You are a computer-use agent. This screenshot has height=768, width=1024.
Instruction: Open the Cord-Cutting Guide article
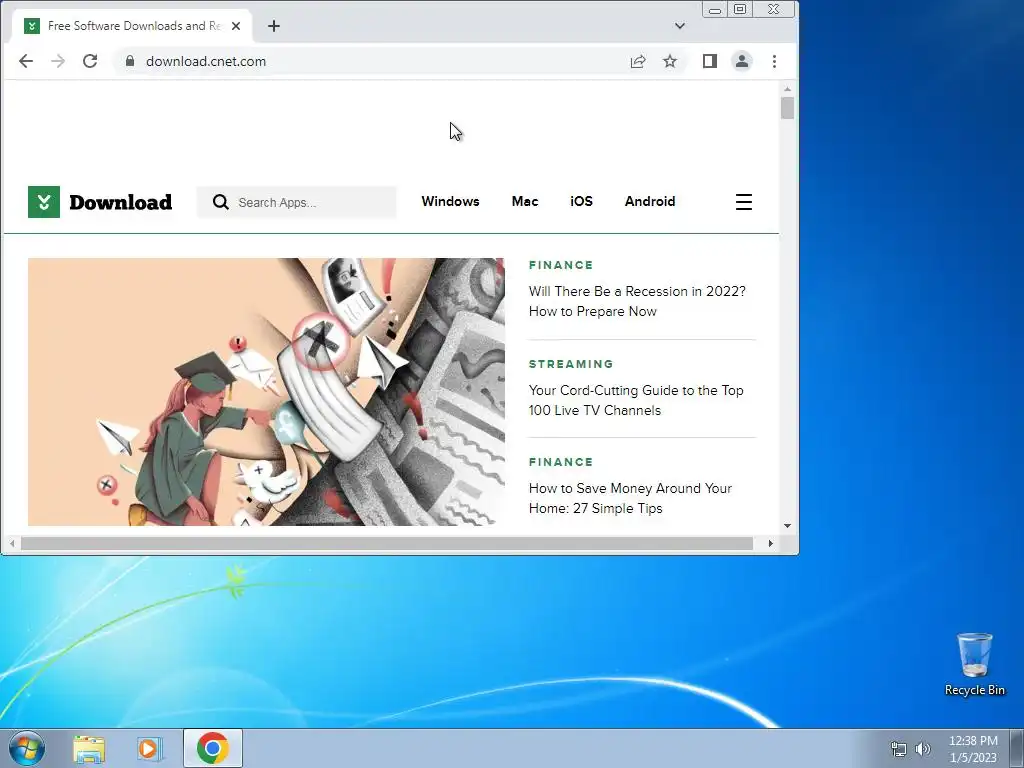coord(636,400)
